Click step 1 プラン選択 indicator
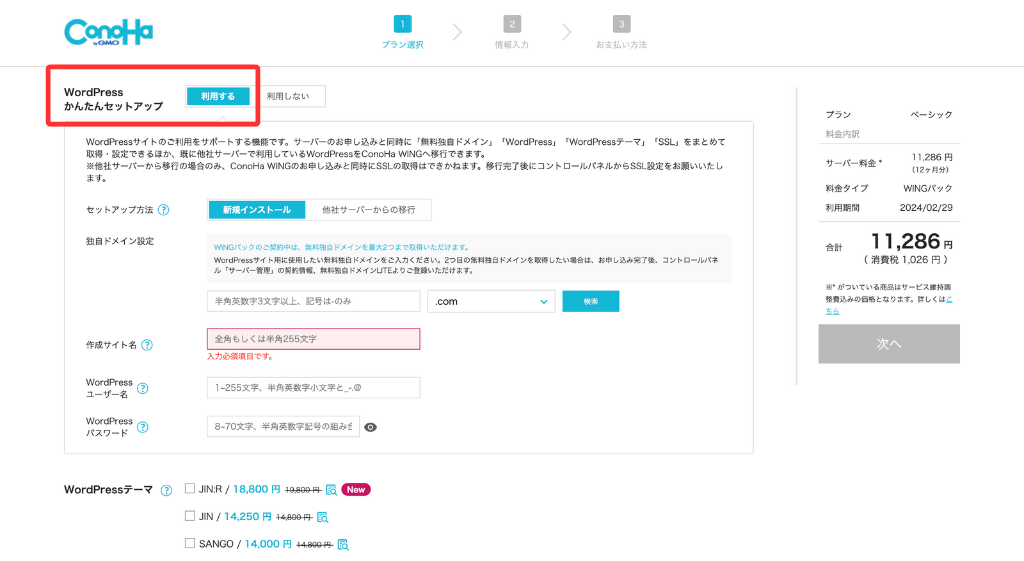Screen dimensions: 1024x561 click(402, 33)
